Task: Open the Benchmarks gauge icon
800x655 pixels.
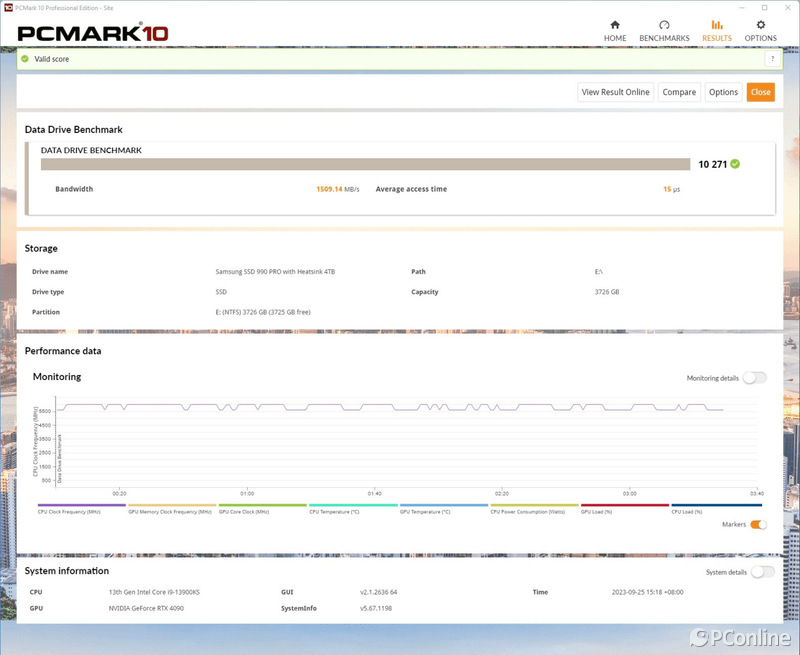Action: (x=664, y=25)
